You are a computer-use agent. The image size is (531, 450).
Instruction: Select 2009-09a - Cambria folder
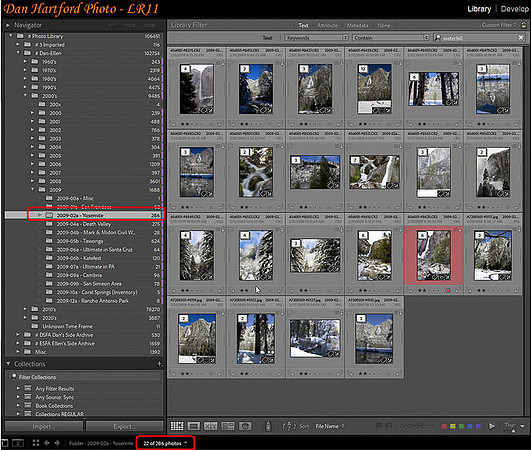point(79,275)
